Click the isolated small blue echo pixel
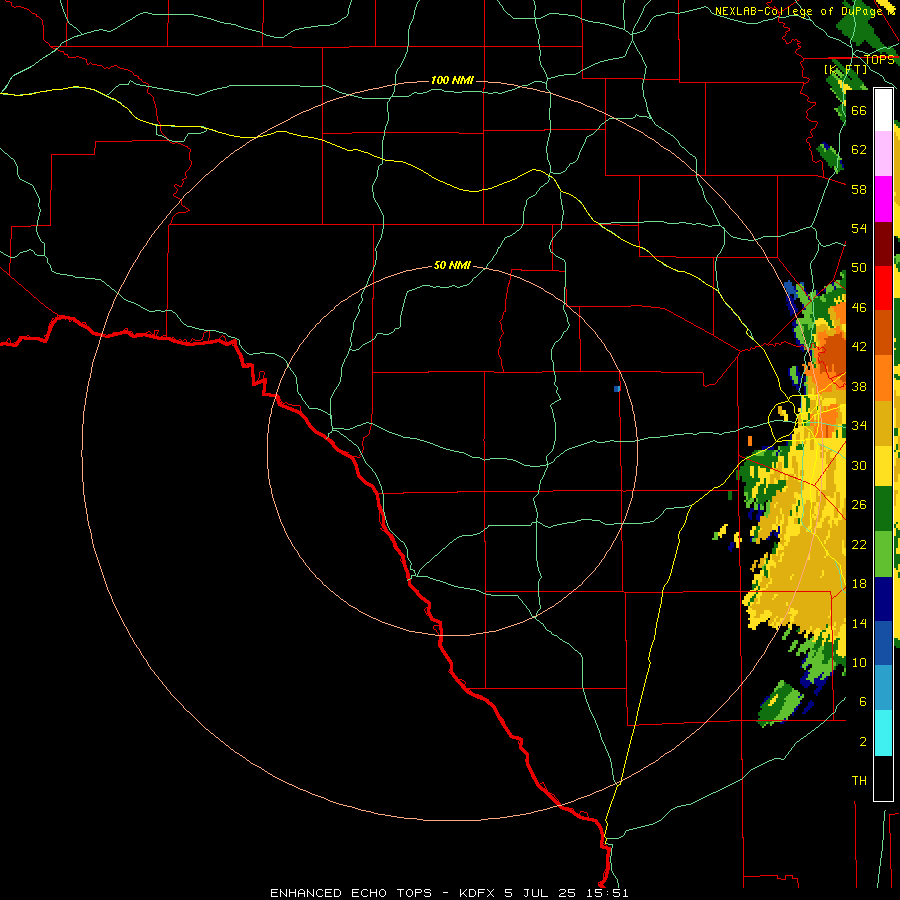900x900 pixels. [617, 389]
